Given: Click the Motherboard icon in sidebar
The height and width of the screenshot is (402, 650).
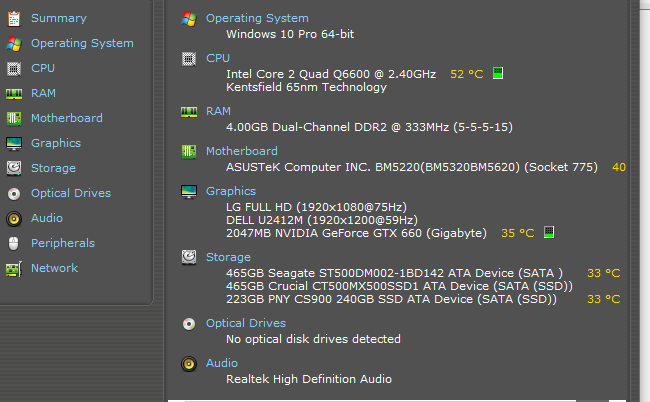Looking at the screenshot, I should click(14, 119).
